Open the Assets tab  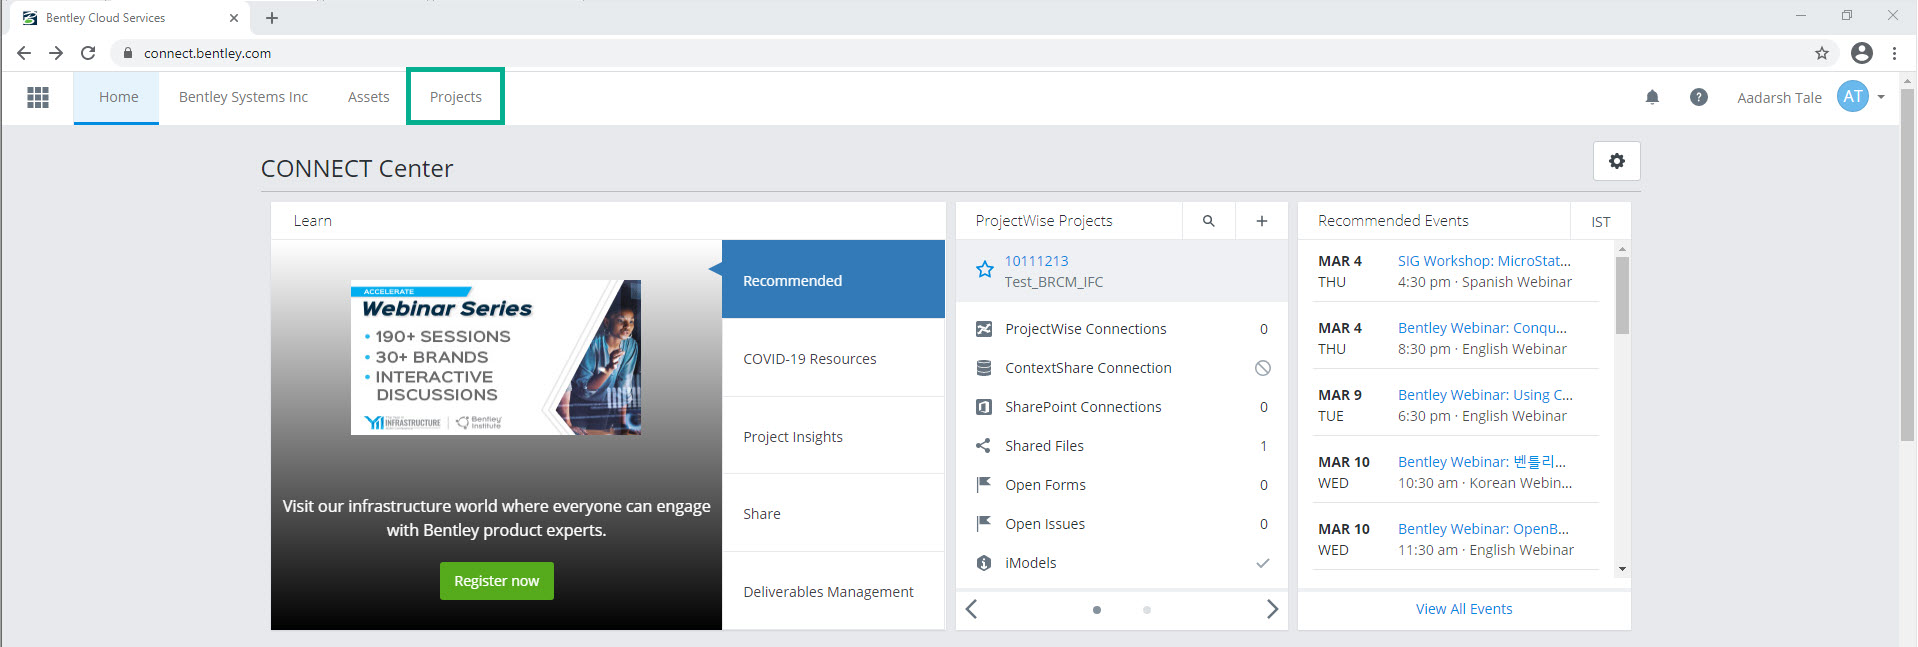point(368,97)
